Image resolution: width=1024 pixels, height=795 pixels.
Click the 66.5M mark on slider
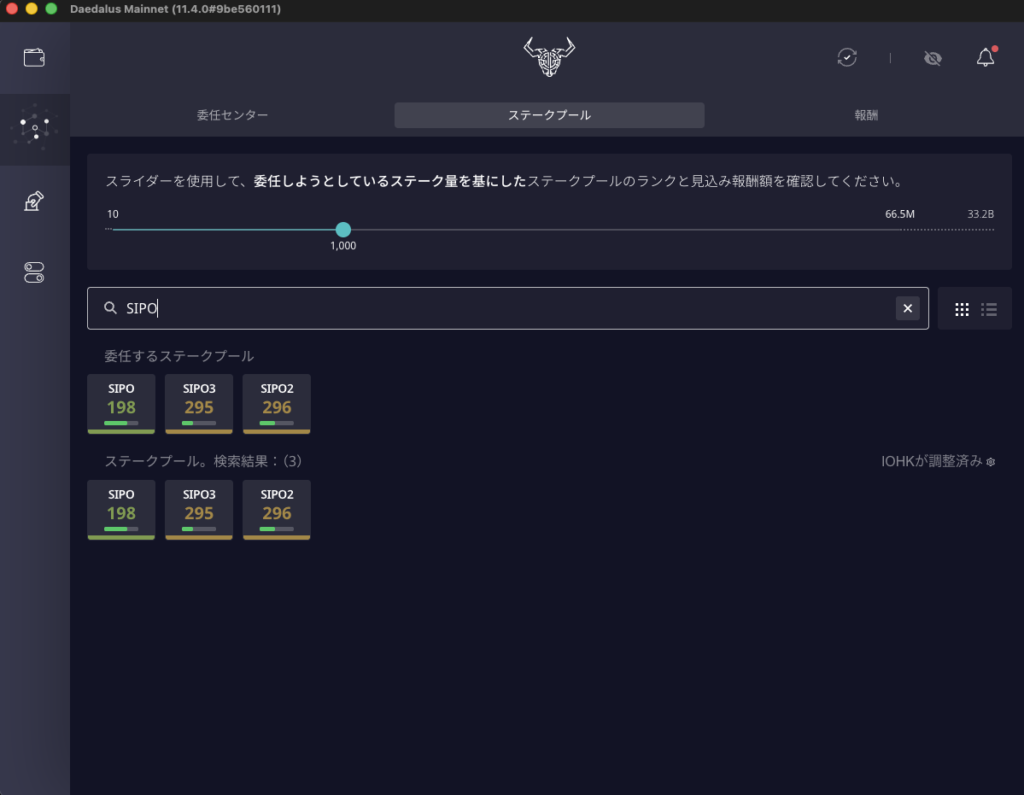pos(899,214)
